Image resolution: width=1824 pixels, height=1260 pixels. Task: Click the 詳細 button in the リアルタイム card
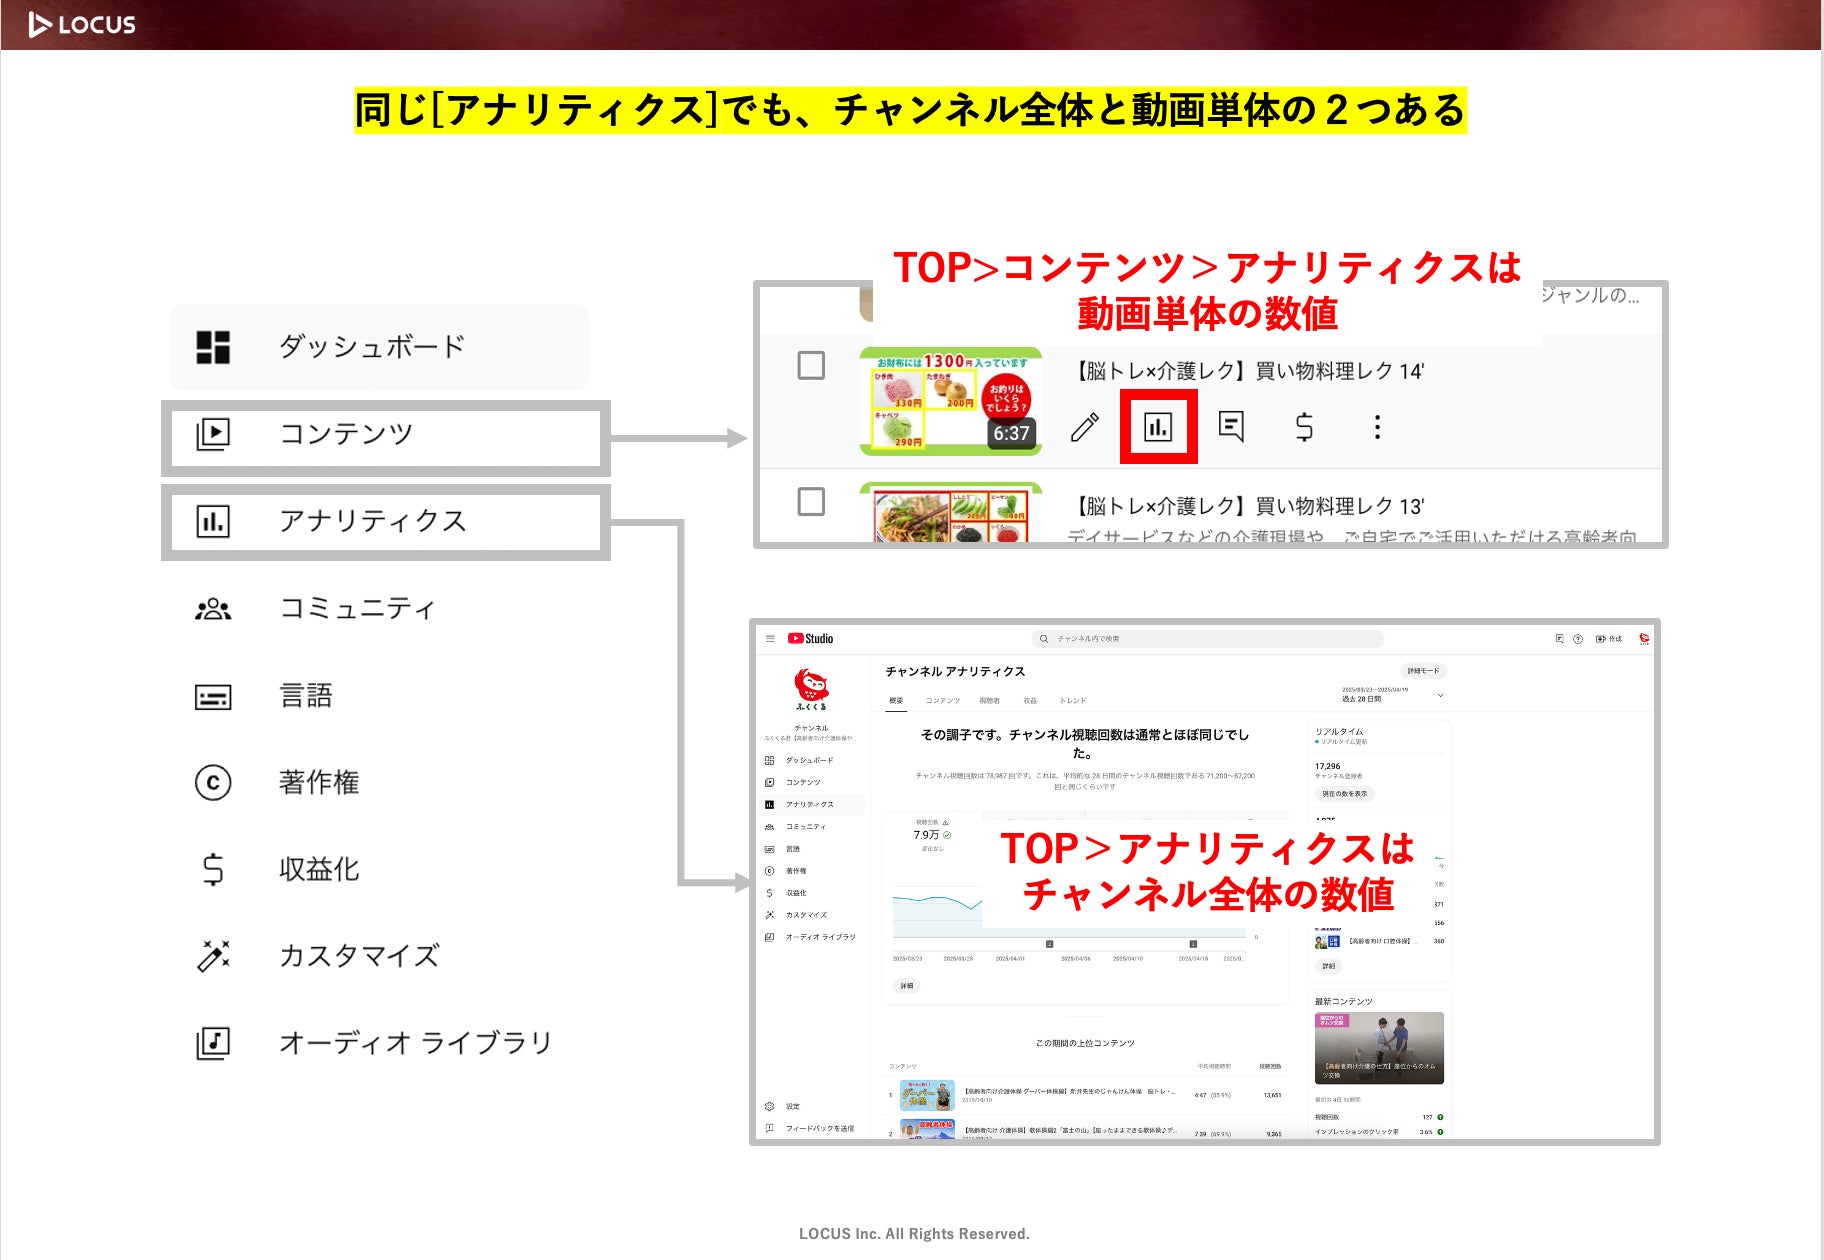point(1328,966)
